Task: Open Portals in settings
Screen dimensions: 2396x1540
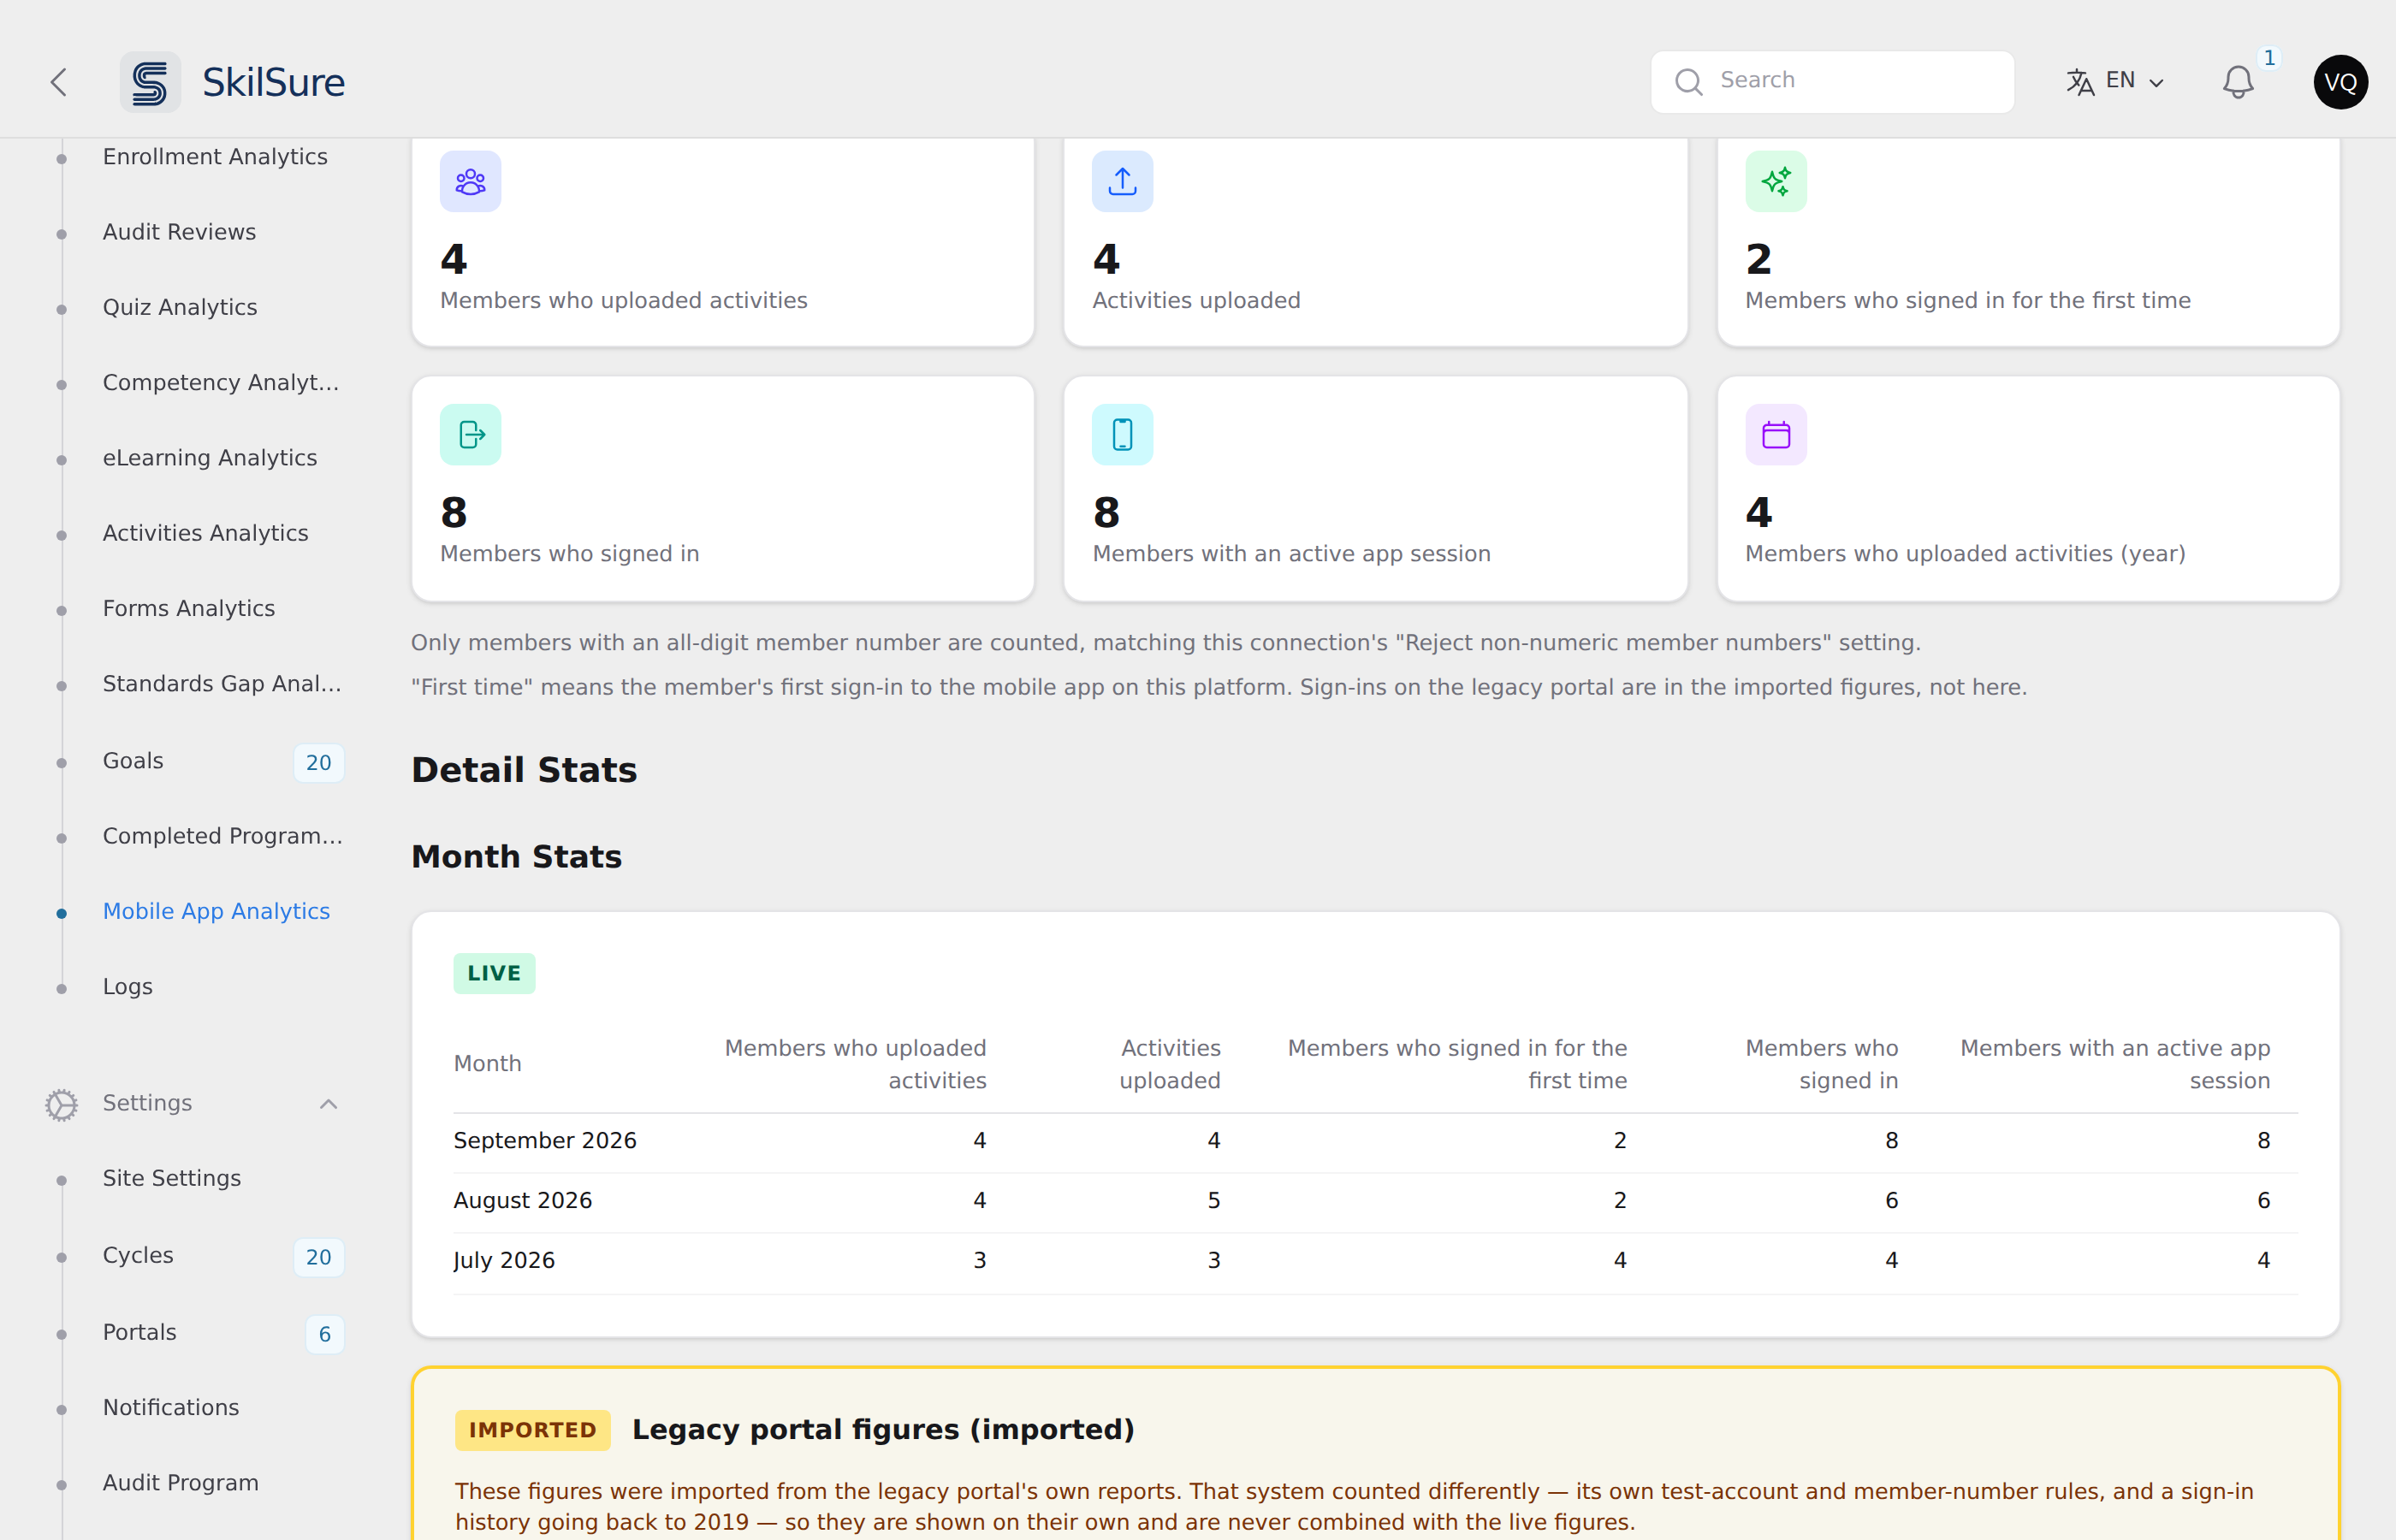Action: pyautogui.click(x=140, y=1332)
